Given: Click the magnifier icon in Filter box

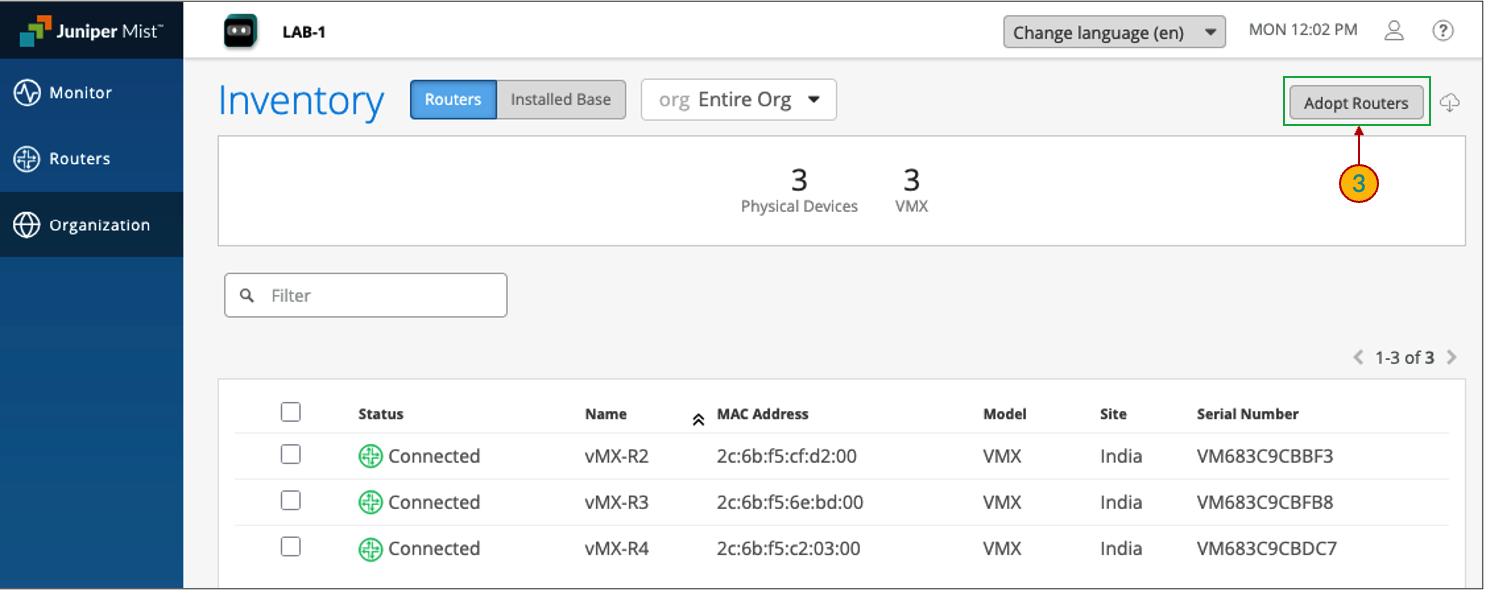Looking at the screenshot, I should (247, 296).
